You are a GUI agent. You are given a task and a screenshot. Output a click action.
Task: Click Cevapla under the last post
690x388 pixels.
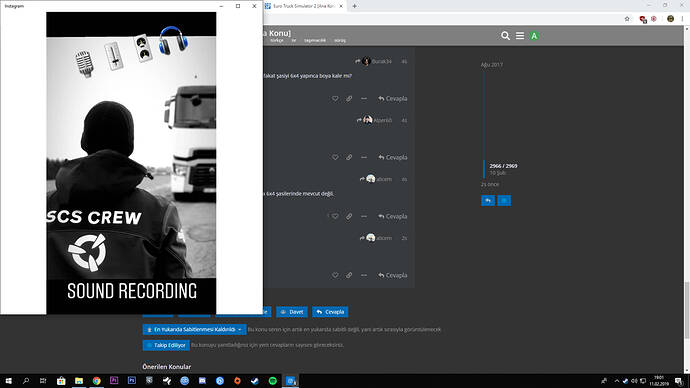tap(393, 275)
